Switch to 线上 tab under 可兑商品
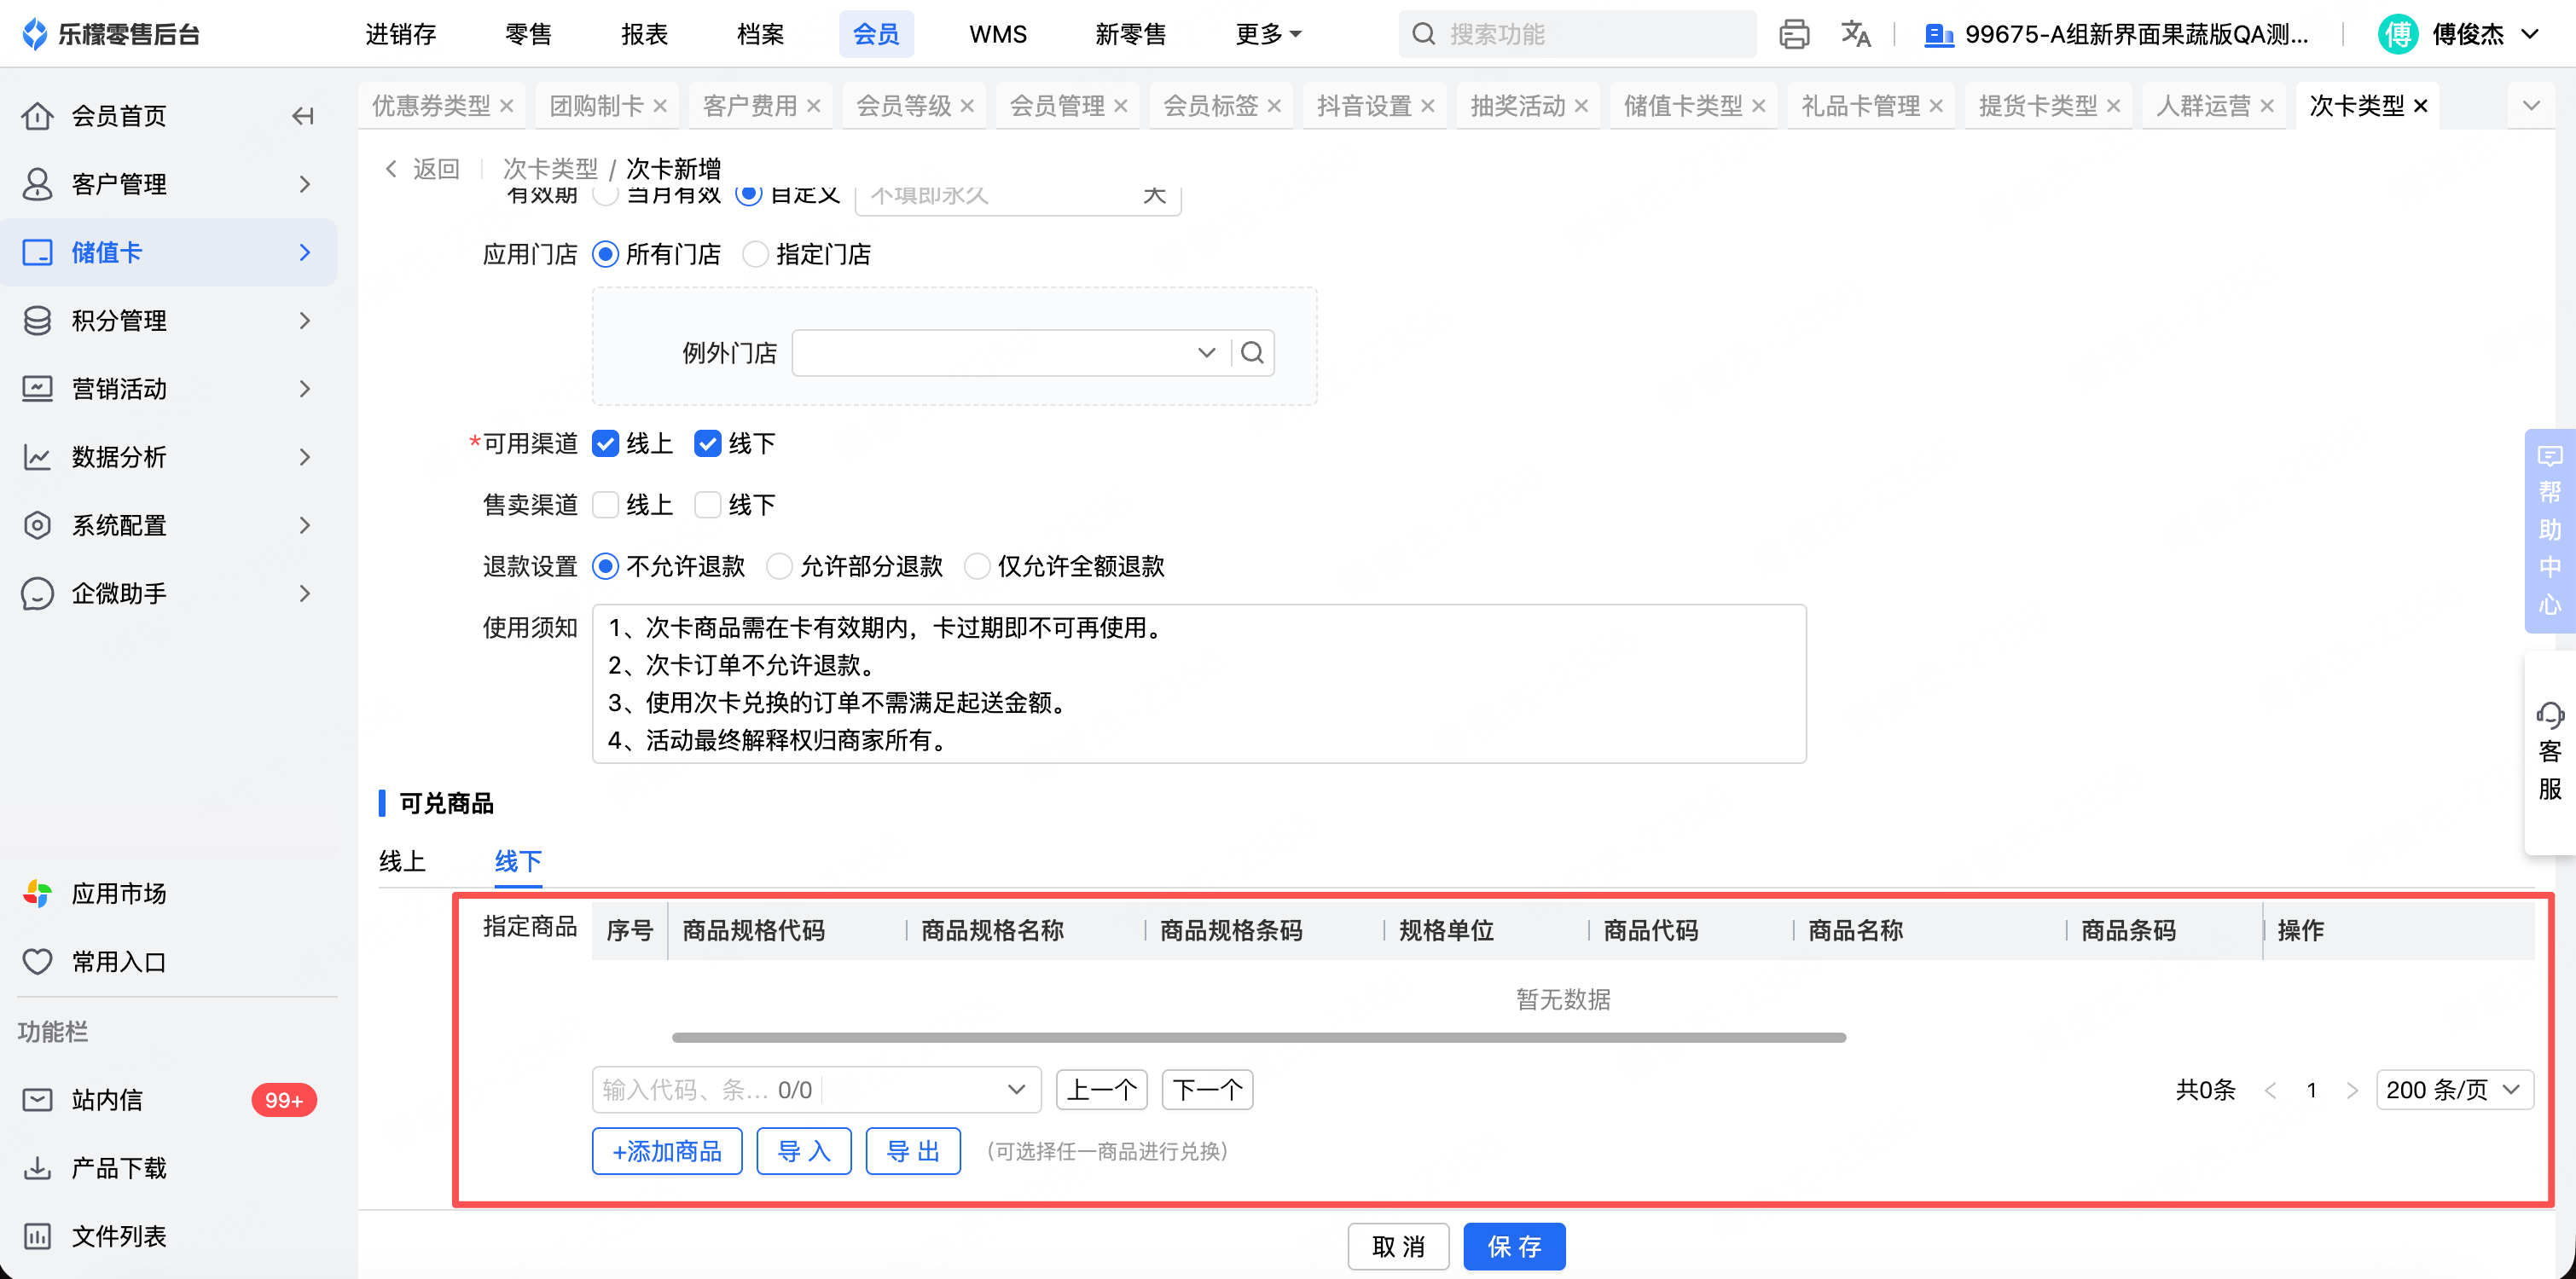This screenshot has width=2576, height=1279. tap(402, 861)
